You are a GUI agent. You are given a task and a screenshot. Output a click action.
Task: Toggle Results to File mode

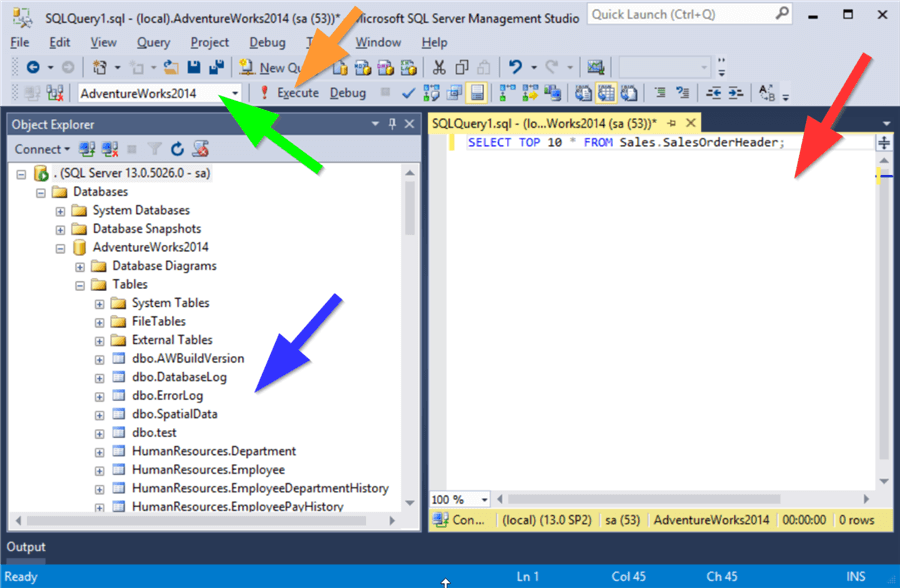coord(629,93)
